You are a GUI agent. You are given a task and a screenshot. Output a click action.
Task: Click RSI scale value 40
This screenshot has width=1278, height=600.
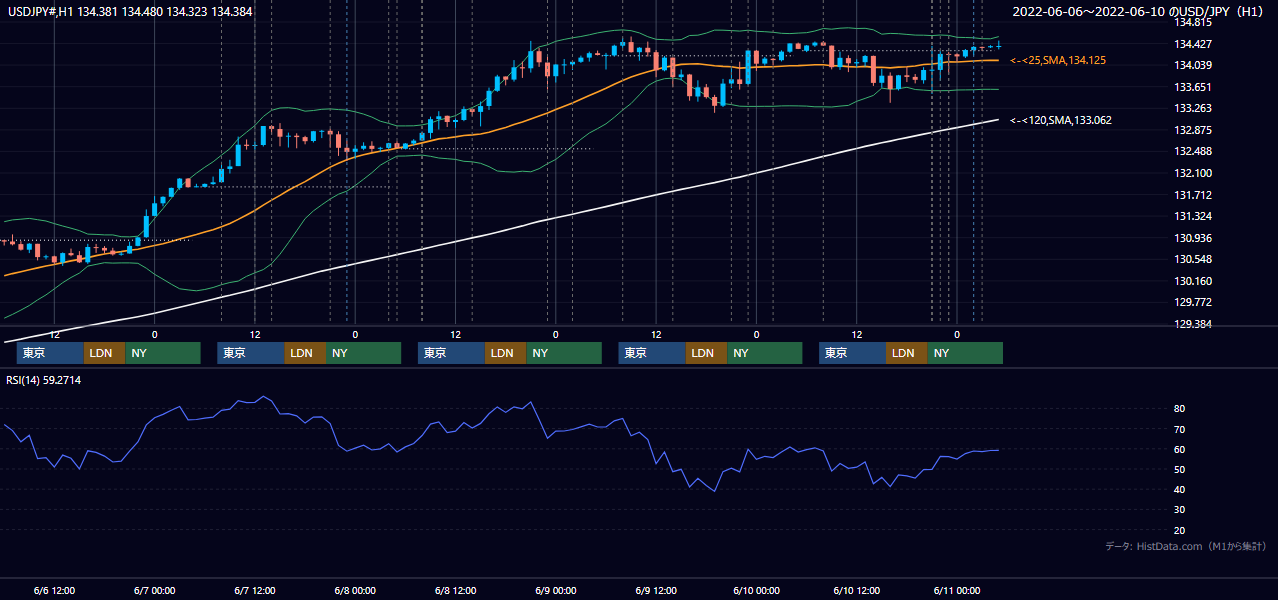pos(1179,489)
